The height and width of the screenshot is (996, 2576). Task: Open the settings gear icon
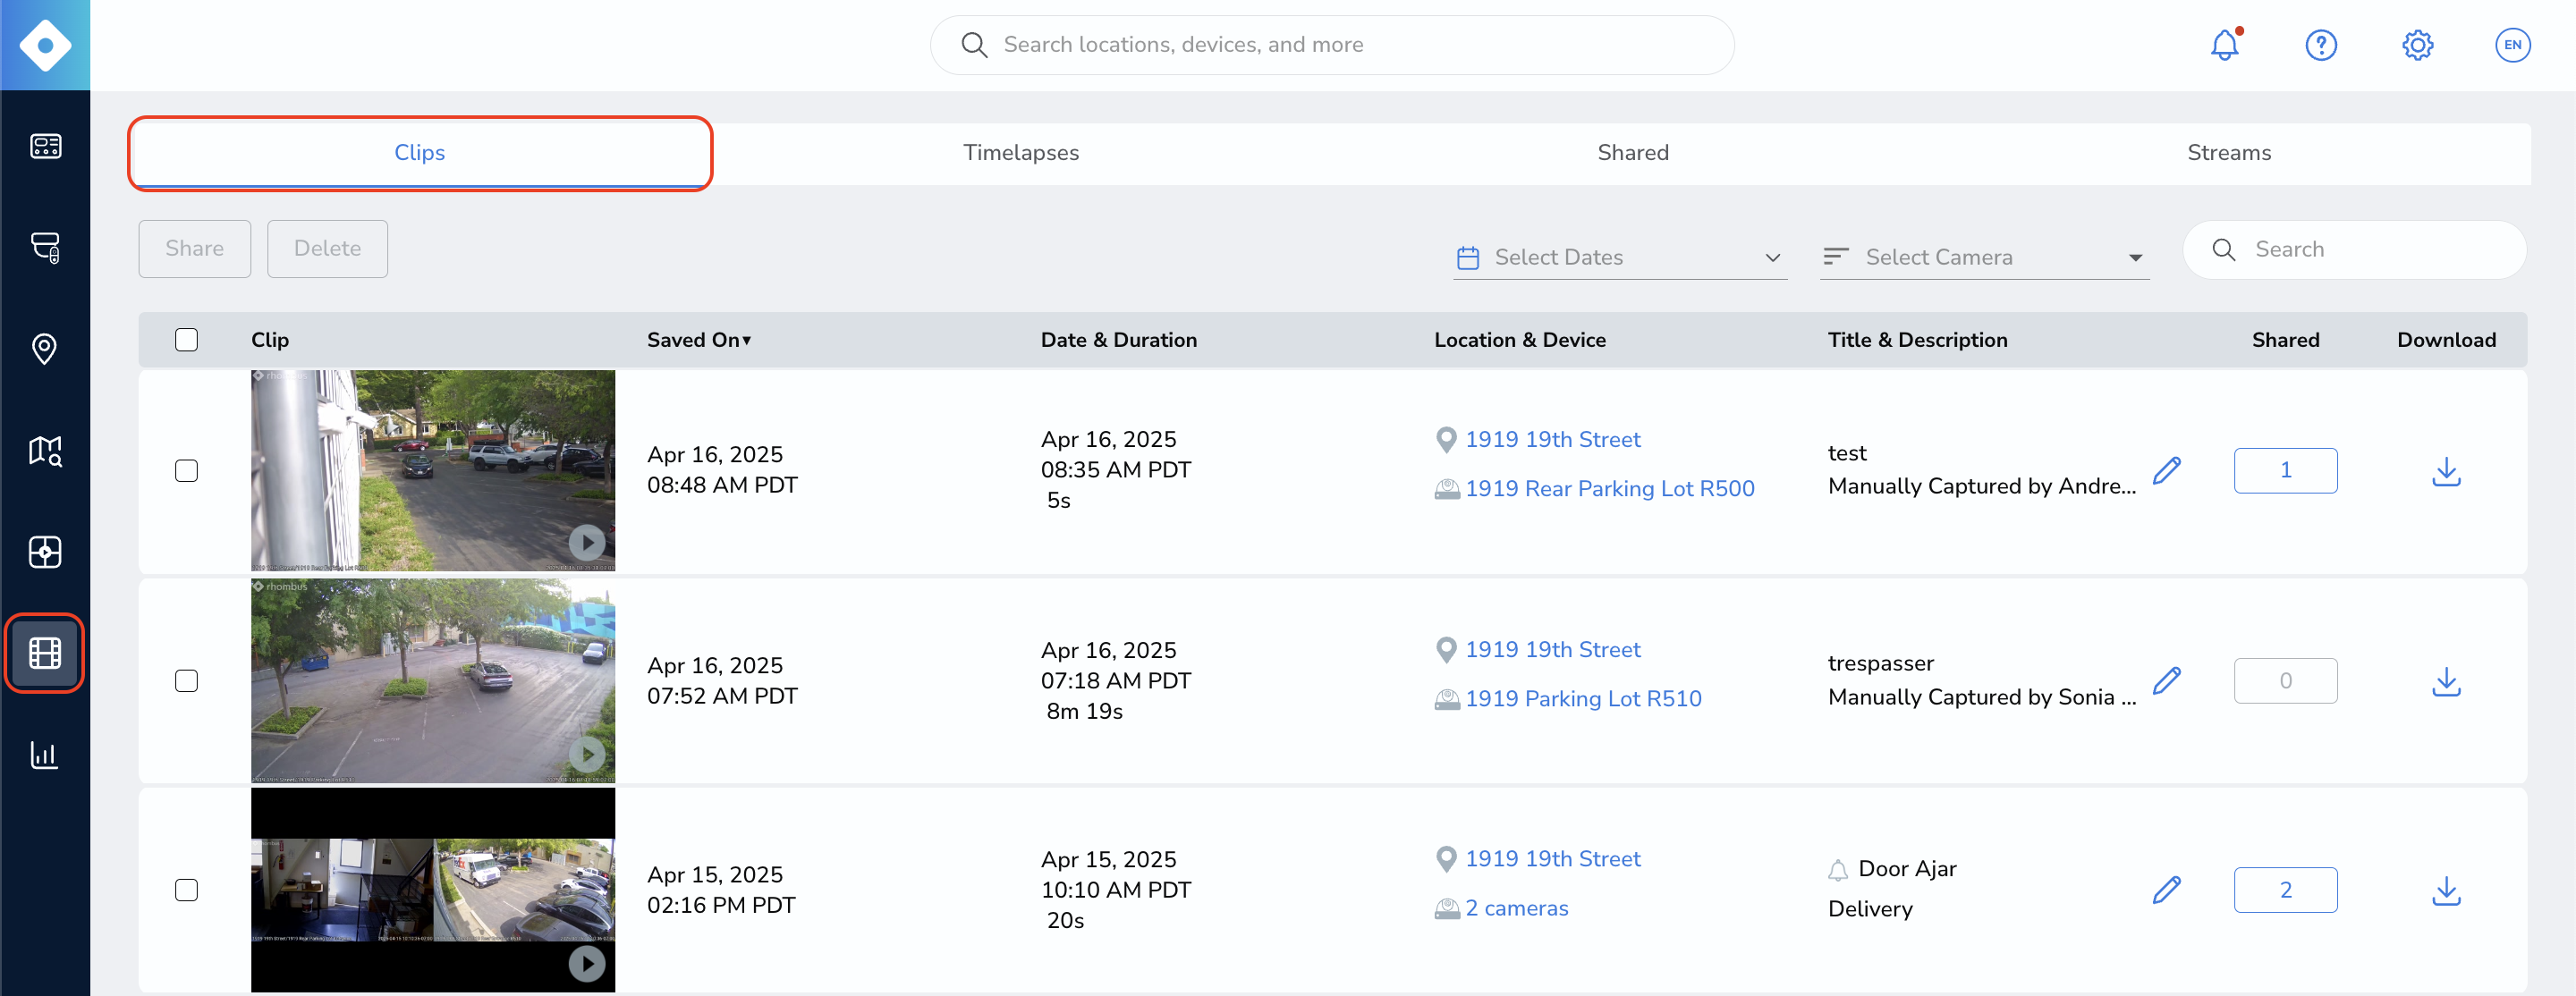[2416, 45]
